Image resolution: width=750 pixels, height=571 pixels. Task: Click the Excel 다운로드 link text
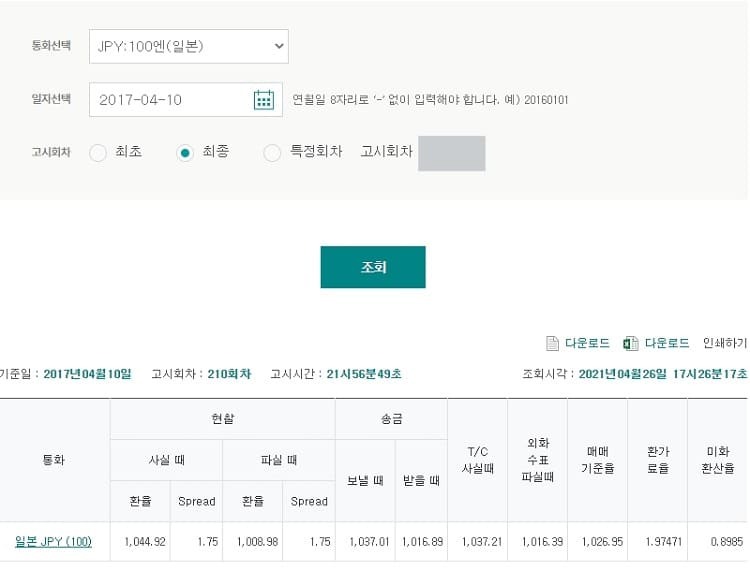[667, 343]
